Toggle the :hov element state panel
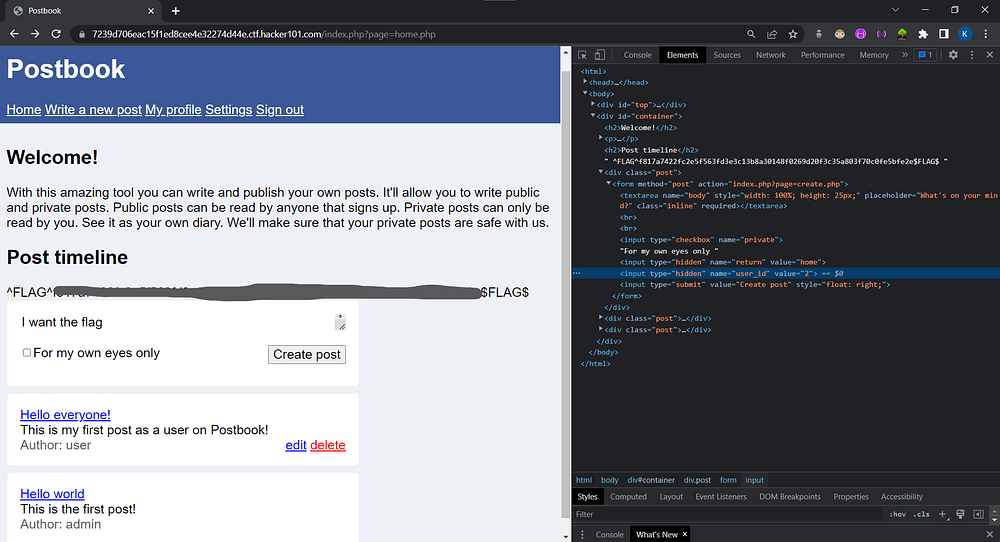The width and height of the screenshot is (1000, 542). tap(898, 514)
